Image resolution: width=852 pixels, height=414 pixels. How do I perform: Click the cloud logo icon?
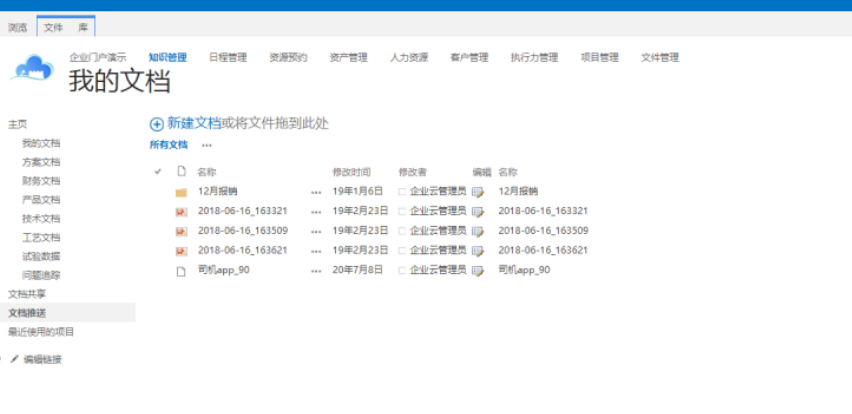pos(32,68)
